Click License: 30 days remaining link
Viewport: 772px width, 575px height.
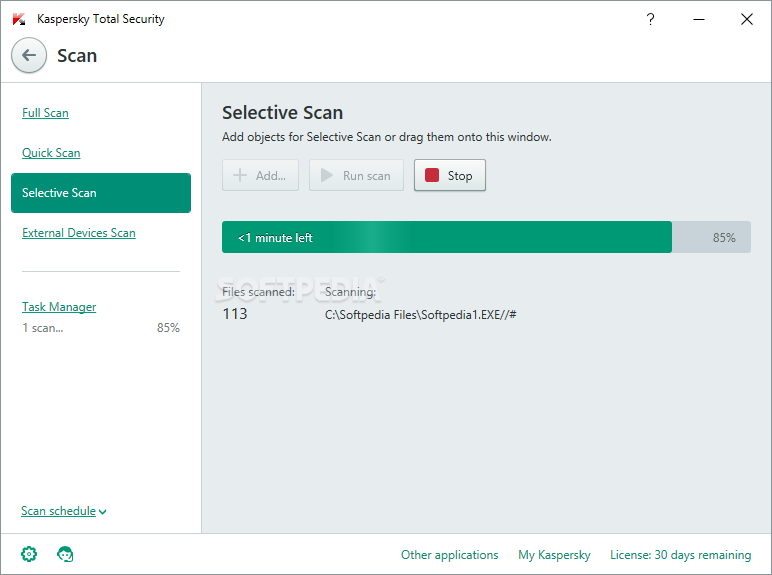[x=680, y=555]
